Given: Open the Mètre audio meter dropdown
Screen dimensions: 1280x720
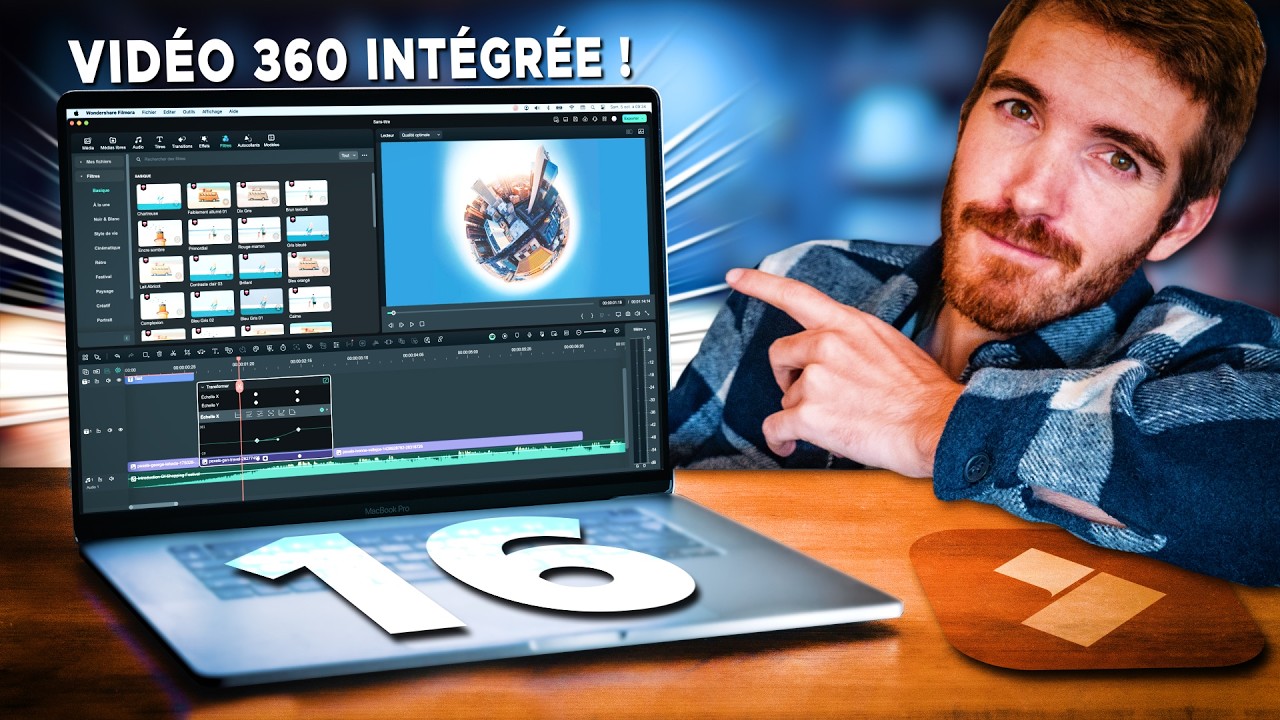Looking at the screenshot, I should tap(640, 328).
